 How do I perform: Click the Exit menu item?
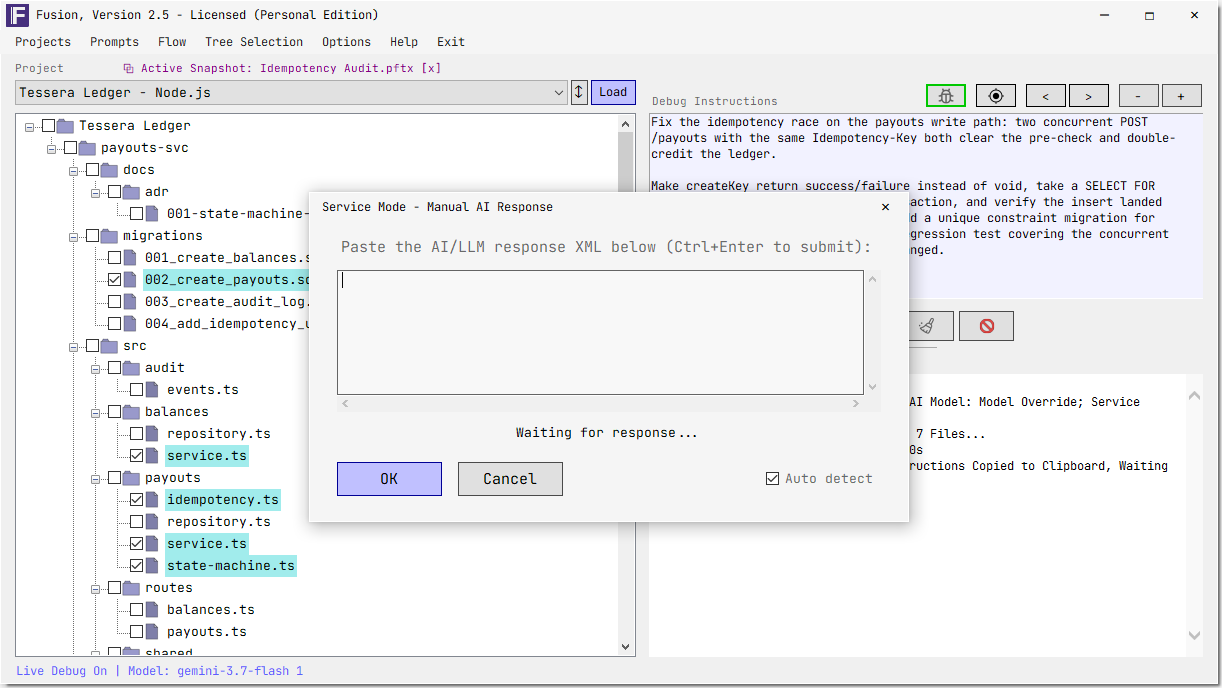451,42
